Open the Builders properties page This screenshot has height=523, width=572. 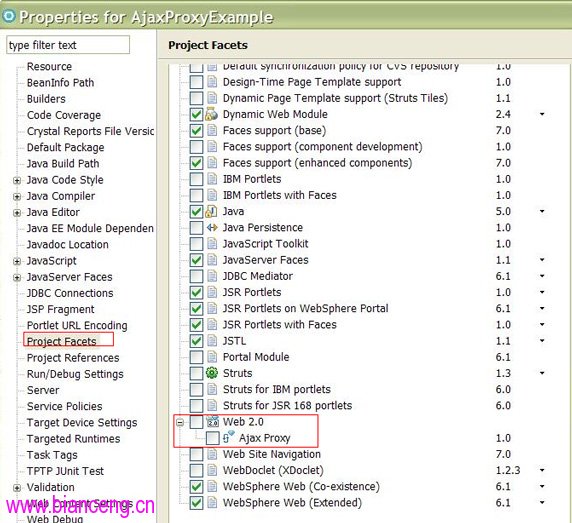tap(46, 99)
